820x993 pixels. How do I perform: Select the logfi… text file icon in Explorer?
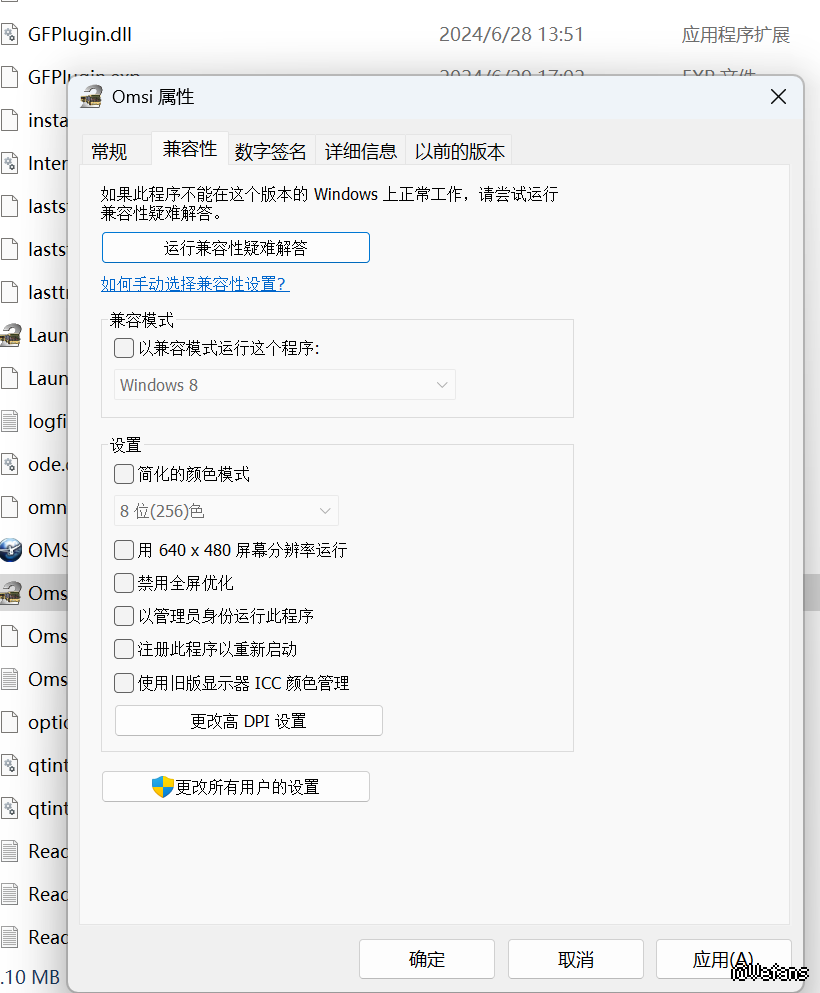9,421
